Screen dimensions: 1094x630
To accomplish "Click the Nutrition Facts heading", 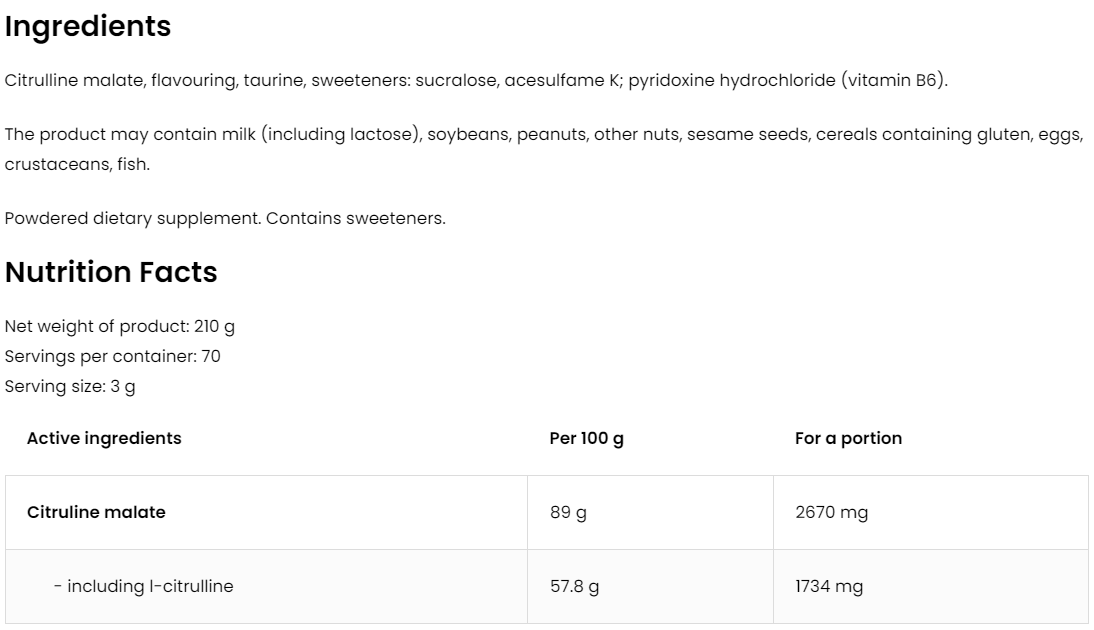I will (111, 272).
